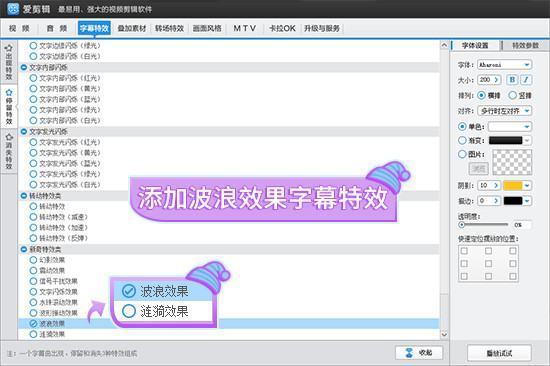Open 卡拉OK tab
The width and height of the screenshot is (550, 366).
click(282, 28)
